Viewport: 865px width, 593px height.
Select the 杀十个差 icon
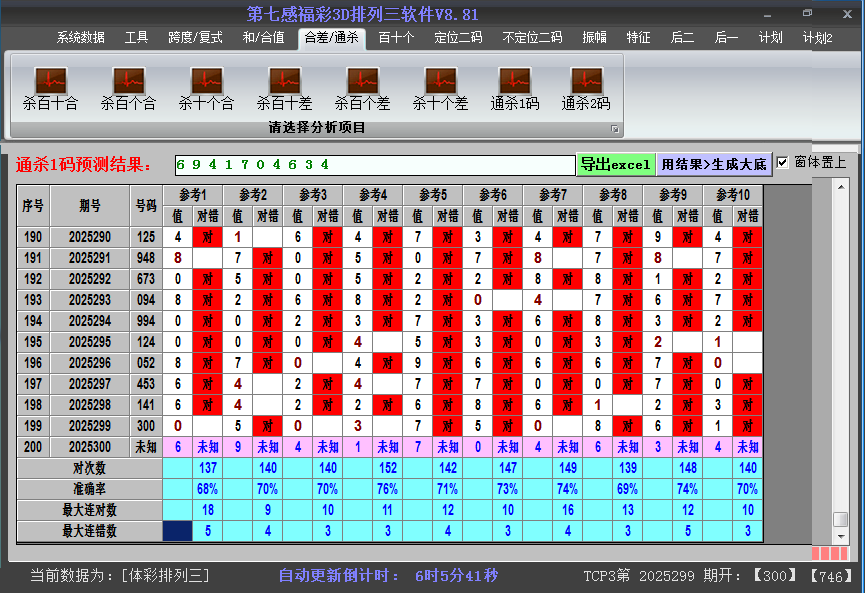(x=440, y=81)
